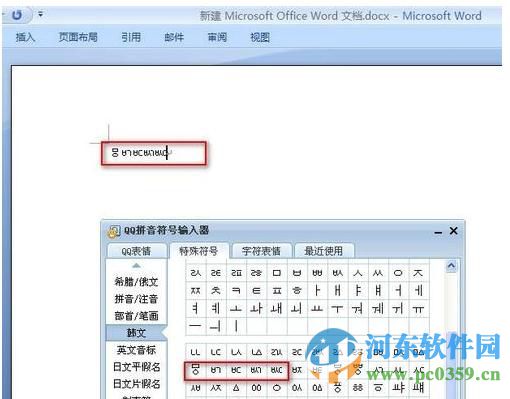Choose the ㅡ horizontal vowel symbol
510x399 pixels.
(x=195, y=326)
